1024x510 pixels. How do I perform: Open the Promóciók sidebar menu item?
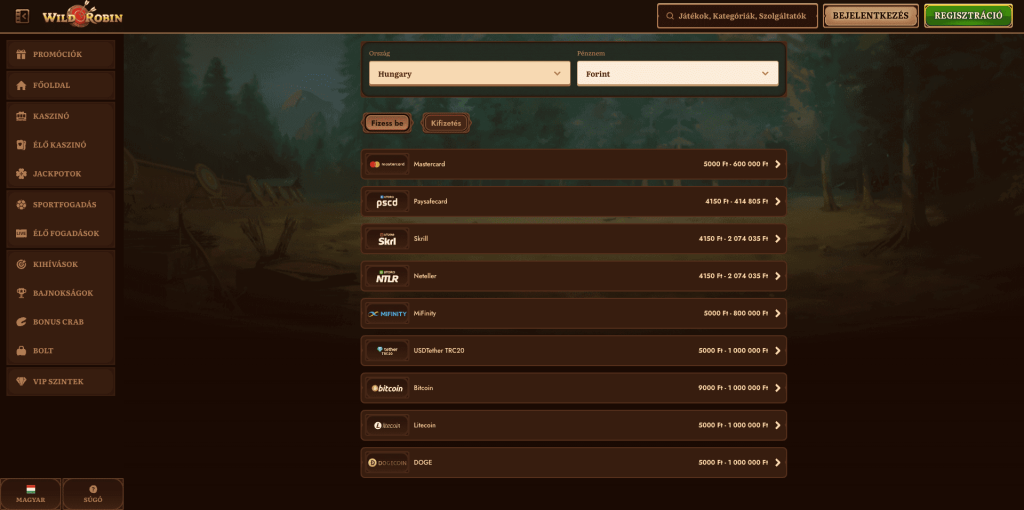click(61, 54)
